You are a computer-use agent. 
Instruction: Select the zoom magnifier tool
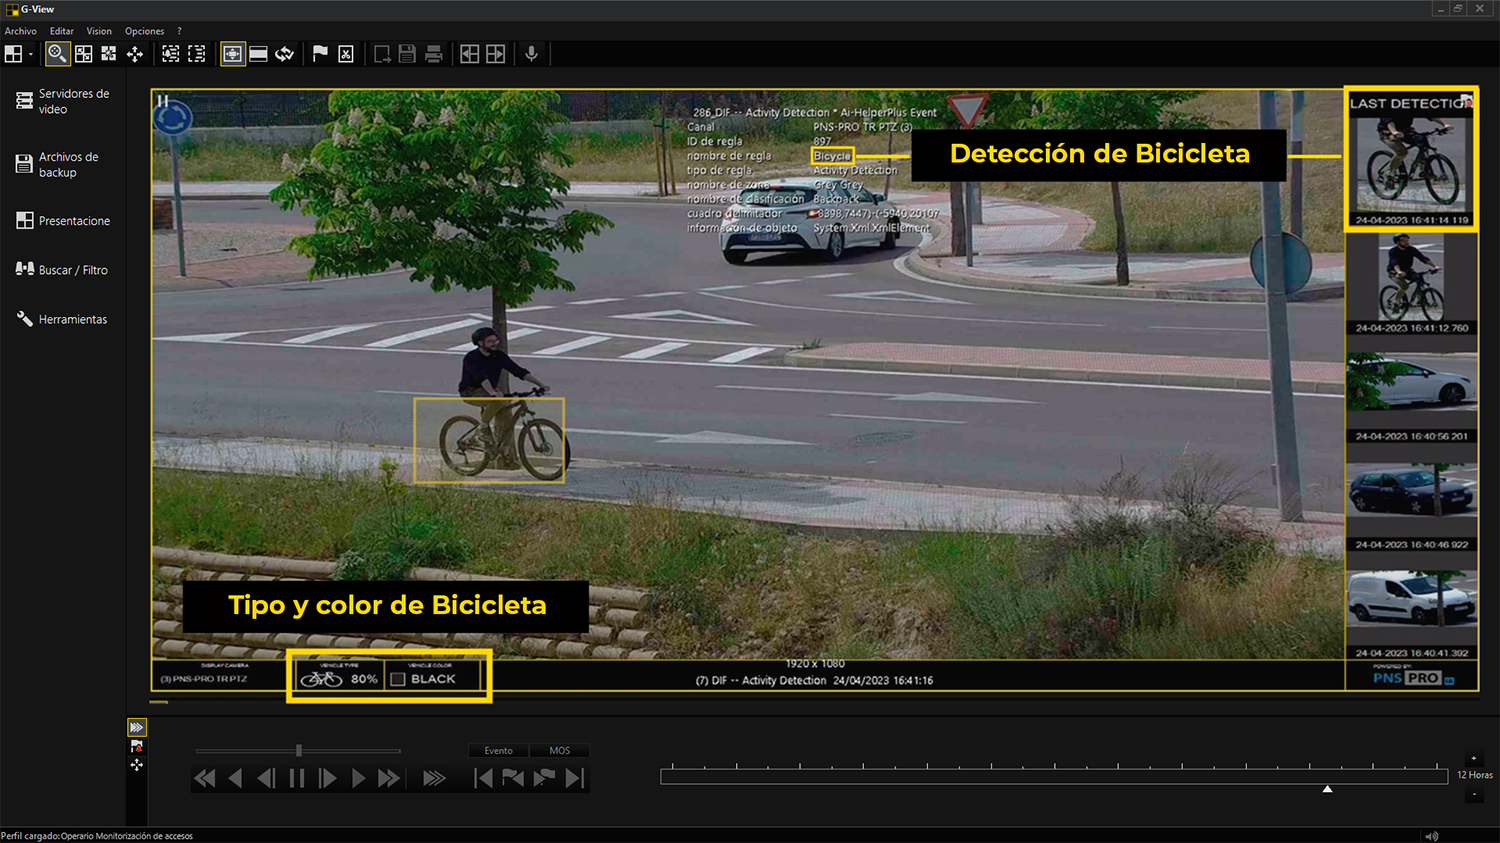coord(57,54)
